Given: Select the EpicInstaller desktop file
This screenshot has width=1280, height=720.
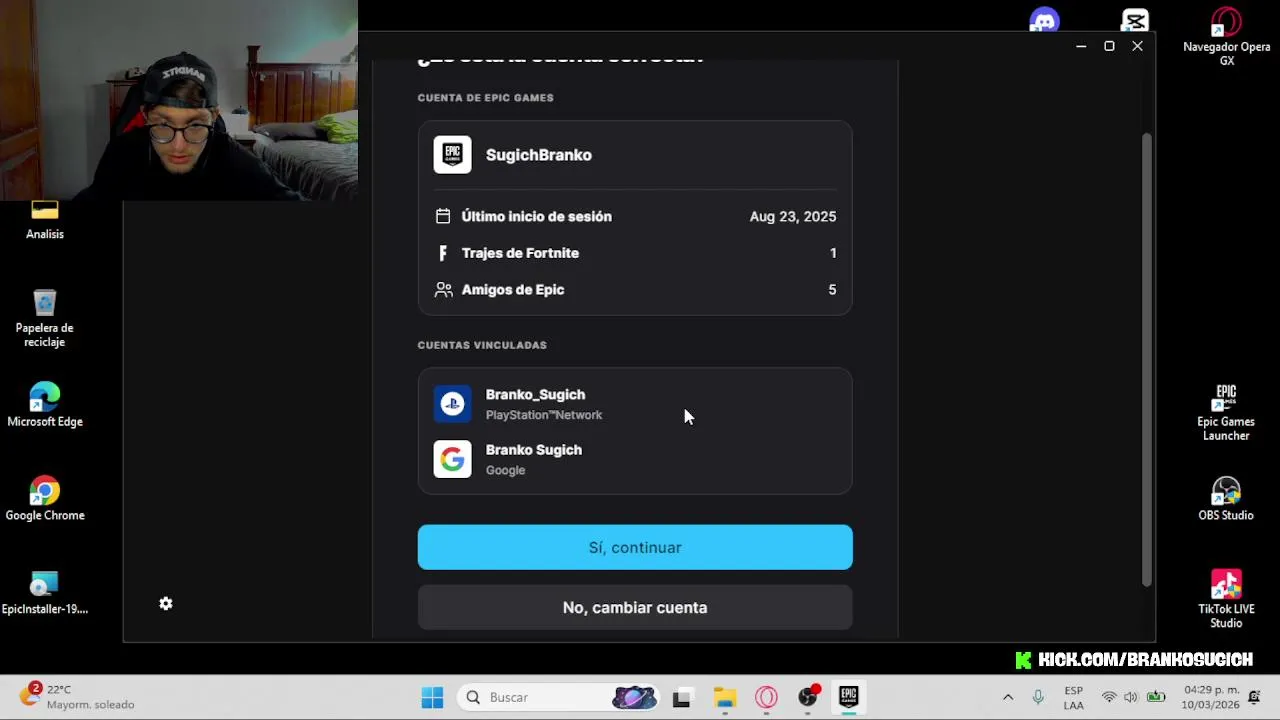Looking at the screenshot, I should pos(45,593).
